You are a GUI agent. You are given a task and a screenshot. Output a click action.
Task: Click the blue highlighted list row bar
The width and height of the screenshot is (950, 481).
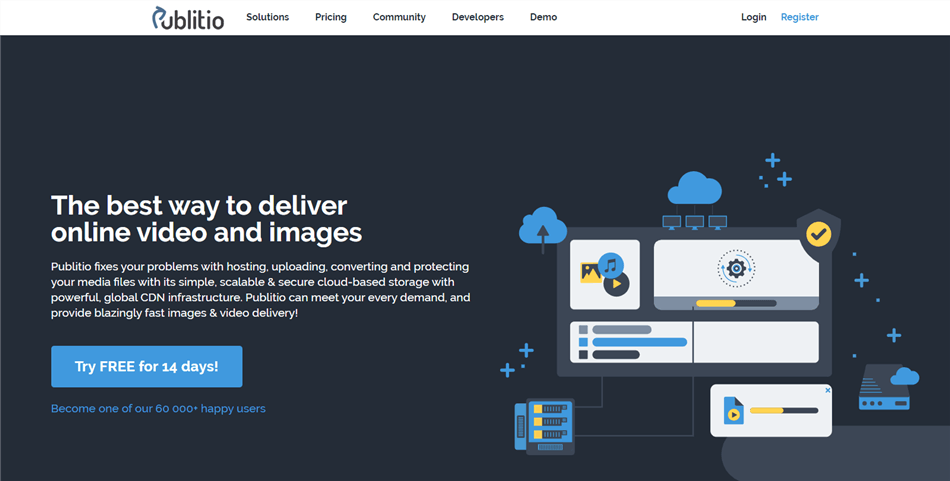pyautogui.click(x=639, y=342)
